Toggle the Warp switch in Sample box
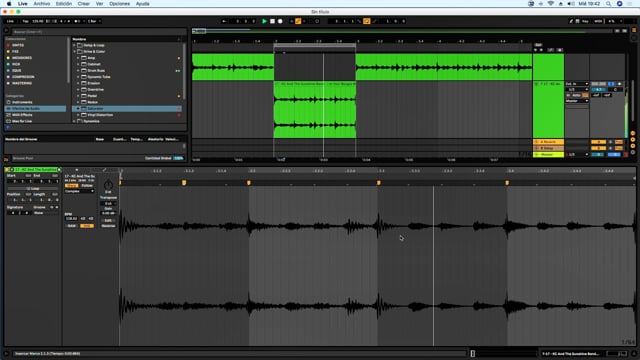Viewport: 640px width, 360px height. (71, 186)
